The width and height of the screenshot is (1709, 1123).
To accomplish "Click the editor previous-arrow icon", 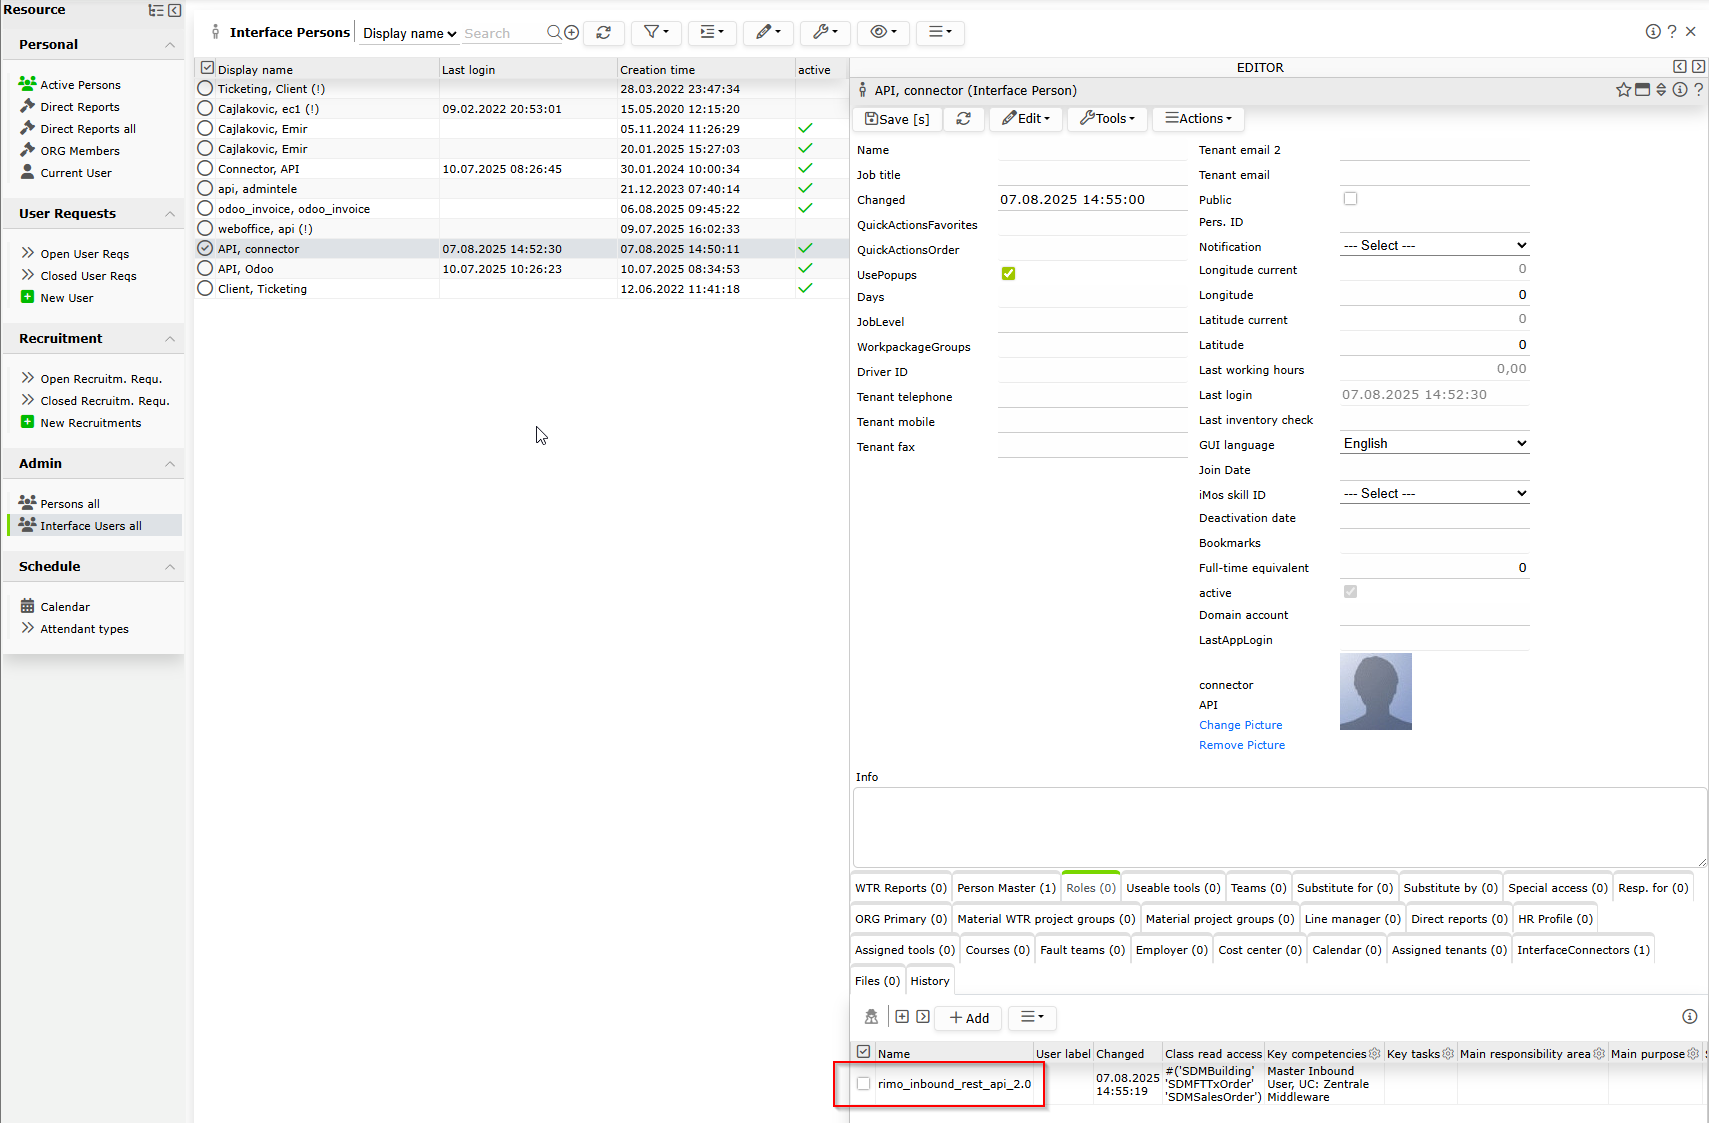I will (x=1680, y=67).
